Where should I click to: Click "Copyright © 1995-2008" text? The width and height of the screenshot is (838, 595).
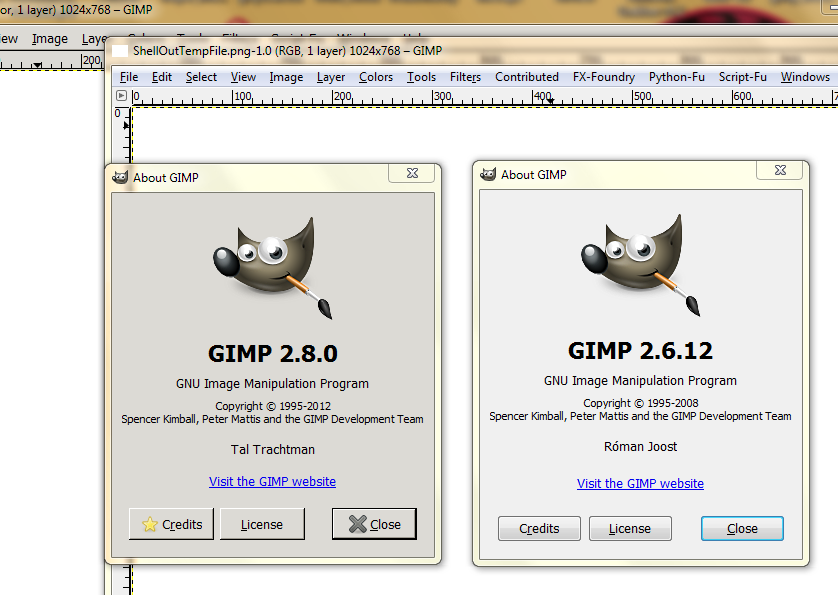tap(641, 403)
